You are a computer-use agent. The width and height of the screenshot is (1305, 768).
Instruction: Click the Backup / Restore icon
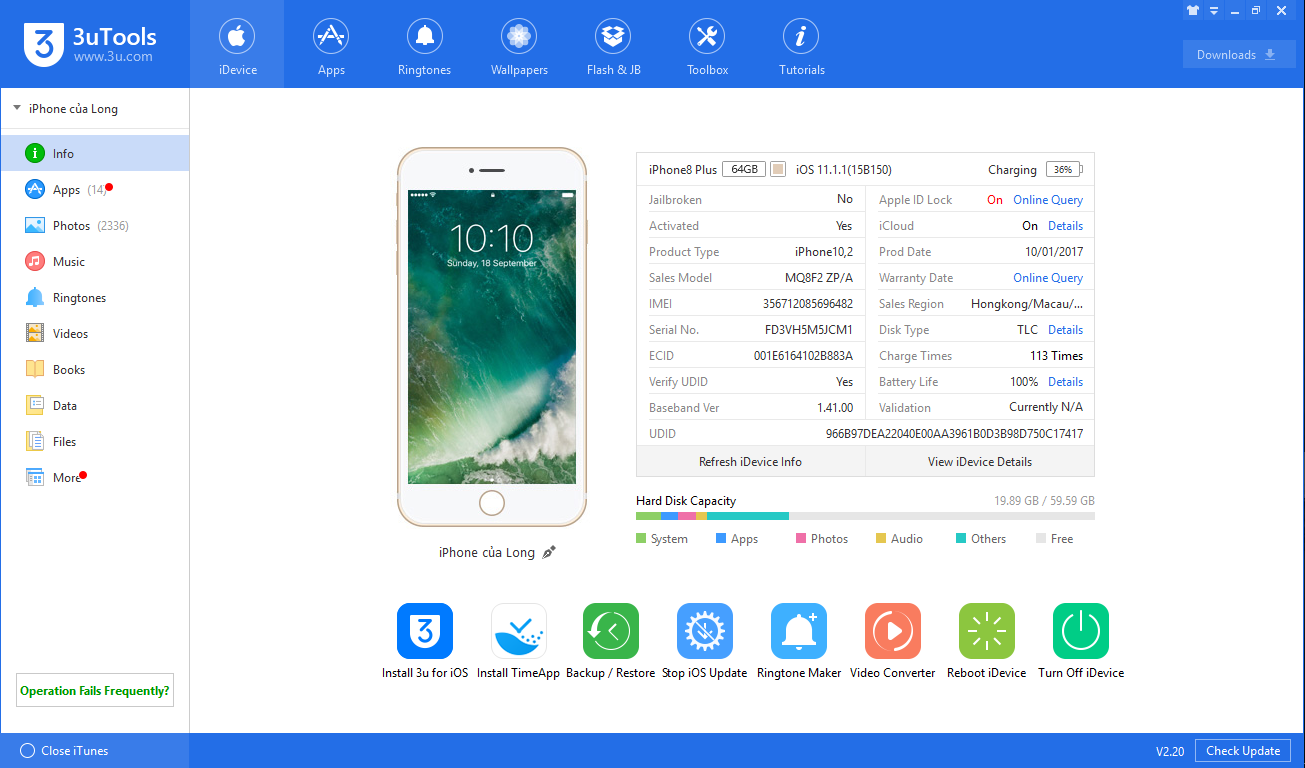pos(610,631)
